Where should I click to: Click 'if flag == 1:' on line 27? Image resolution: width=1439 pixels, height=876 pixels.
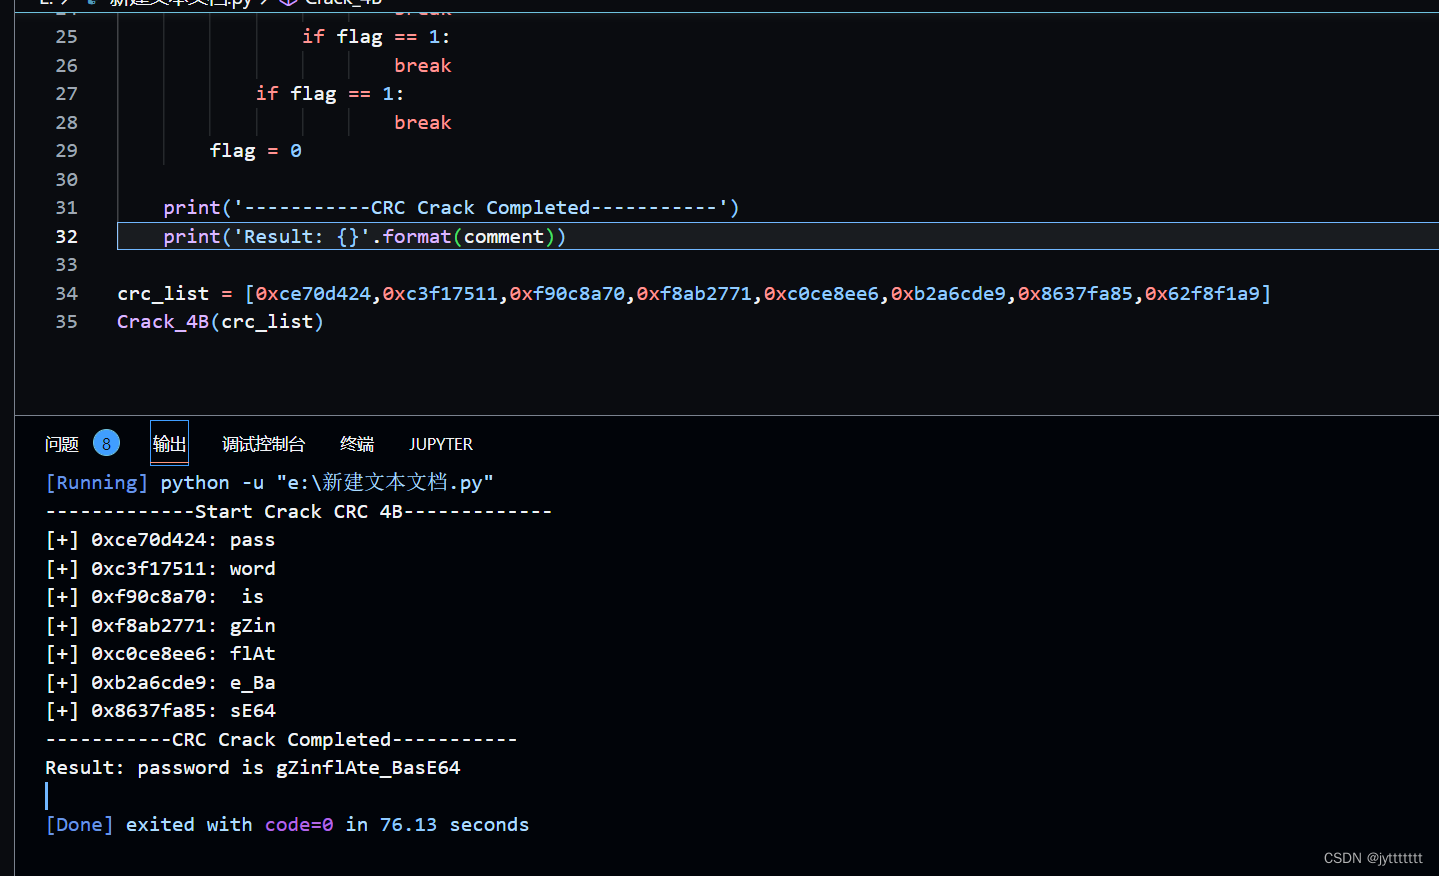(330, 94)
